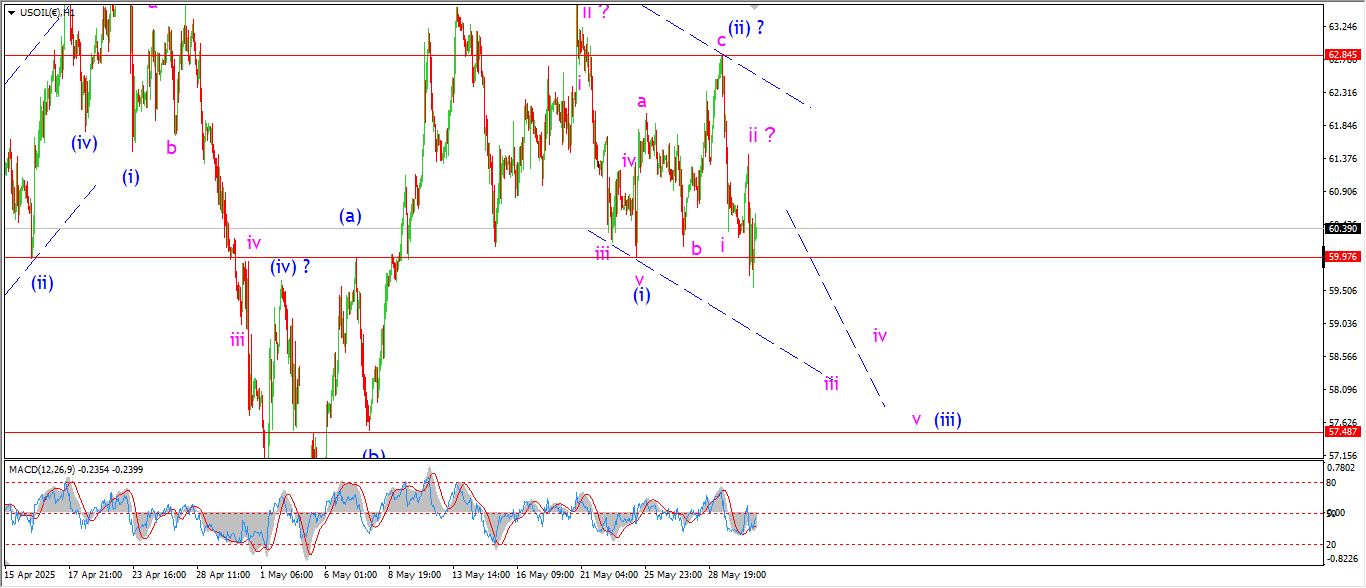Click the 59.036 price scale value
Image resolution: width=1366 pixels, height=588 pixels.
click(1341, 323)
